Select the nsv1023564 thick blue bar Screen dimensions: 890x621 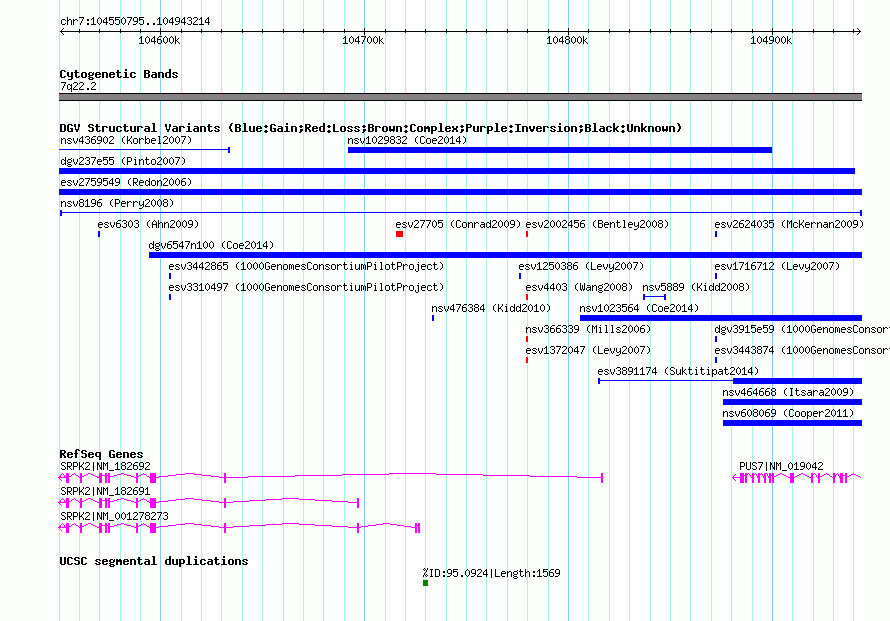tap(721, 318)
